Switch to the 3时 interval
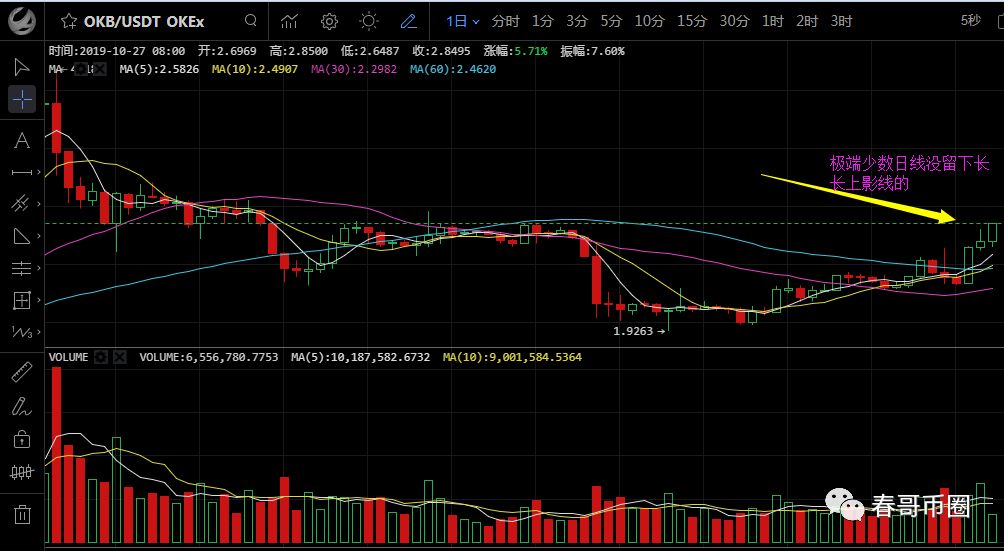Screen dimensions: 1004x551 pos(842,21)
